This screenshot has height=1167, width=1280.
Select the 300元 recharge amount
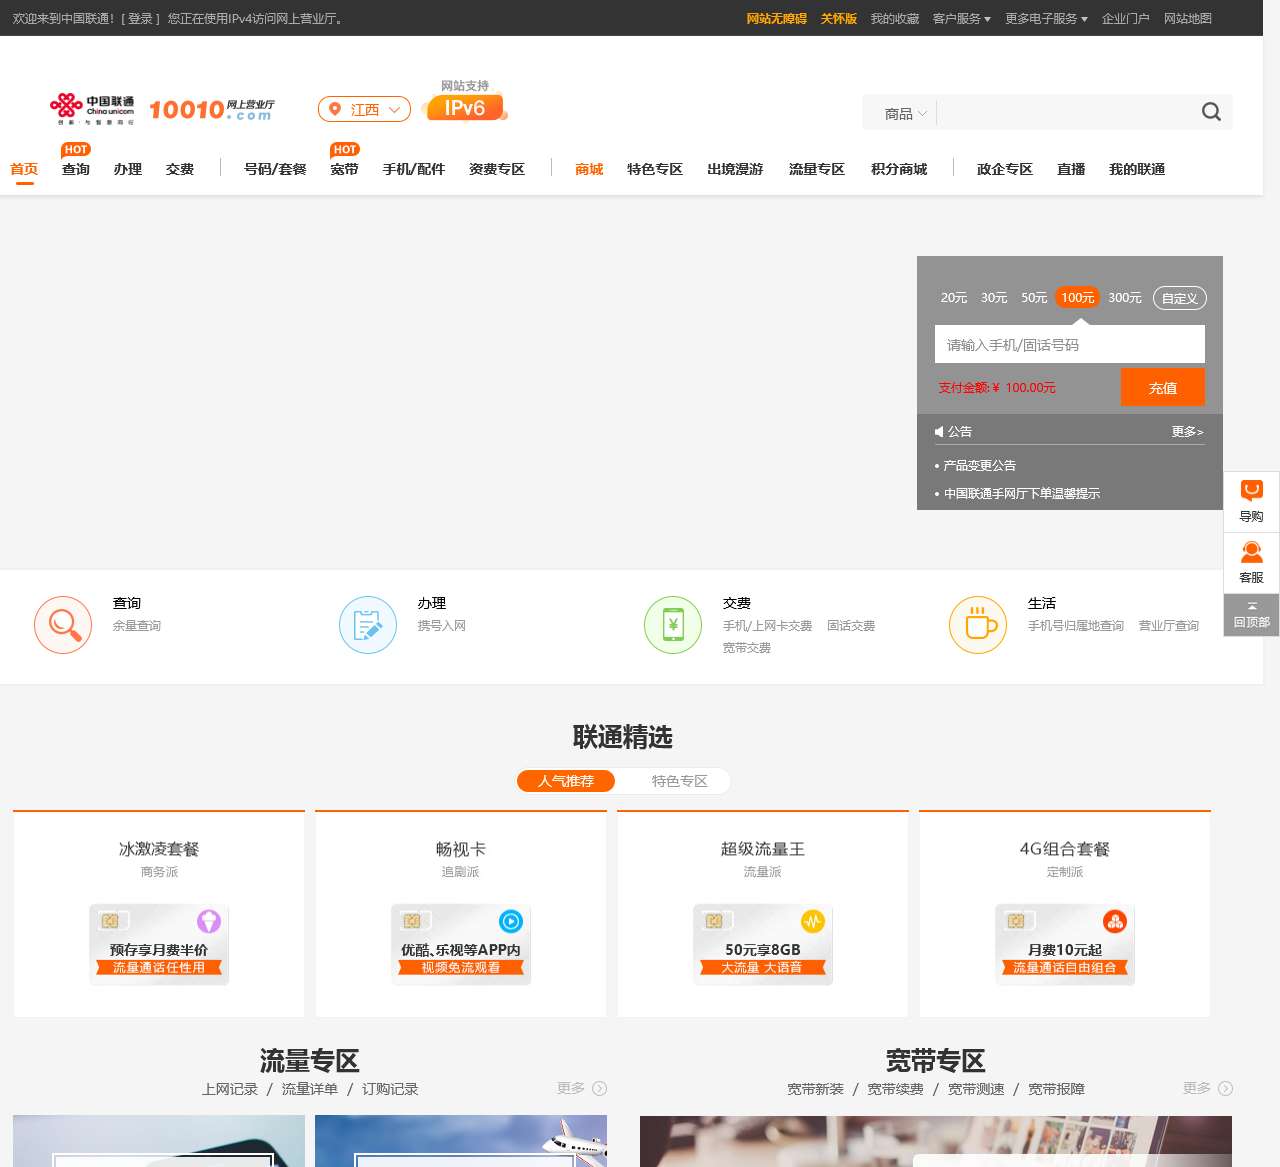point(1125,298)
